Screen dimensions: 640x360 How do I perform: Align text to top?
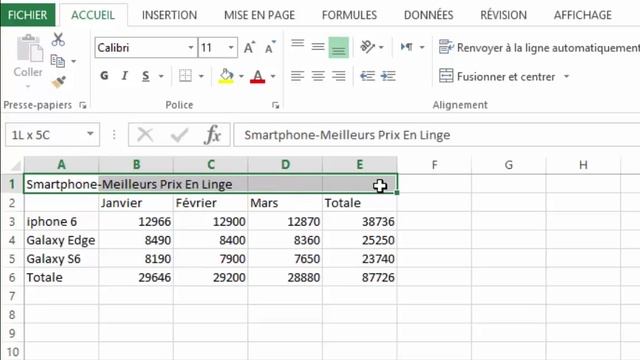click(298, 45)
